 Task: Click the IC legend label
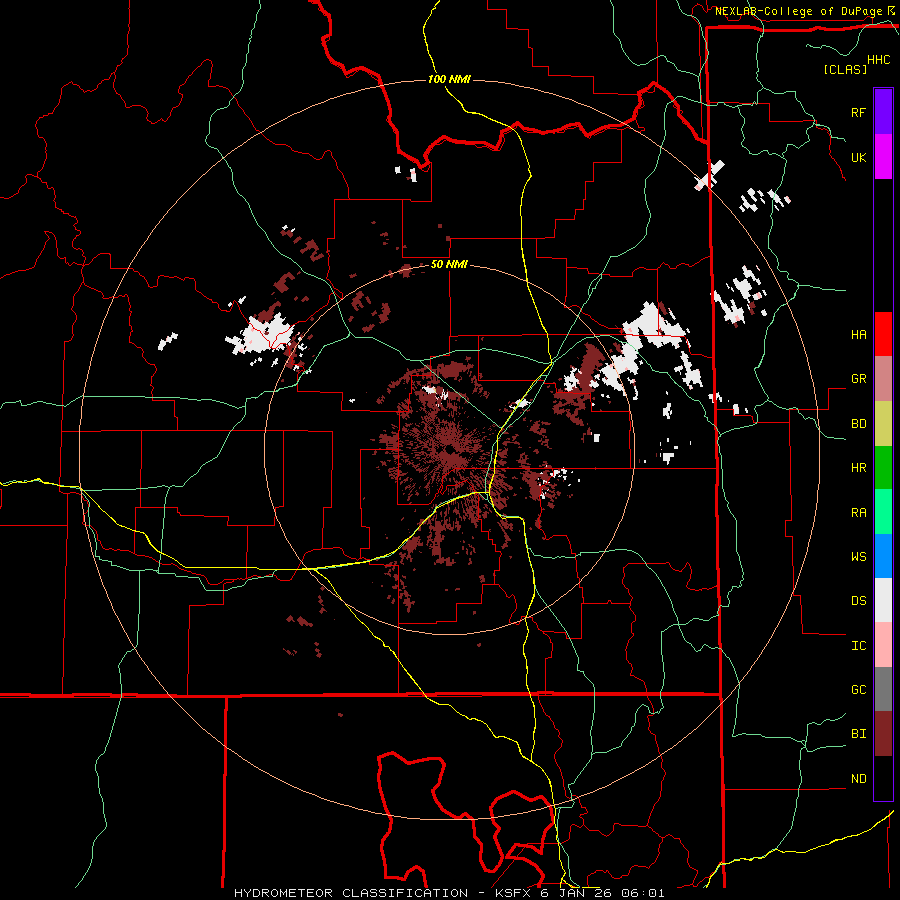[x=858, y=646]
